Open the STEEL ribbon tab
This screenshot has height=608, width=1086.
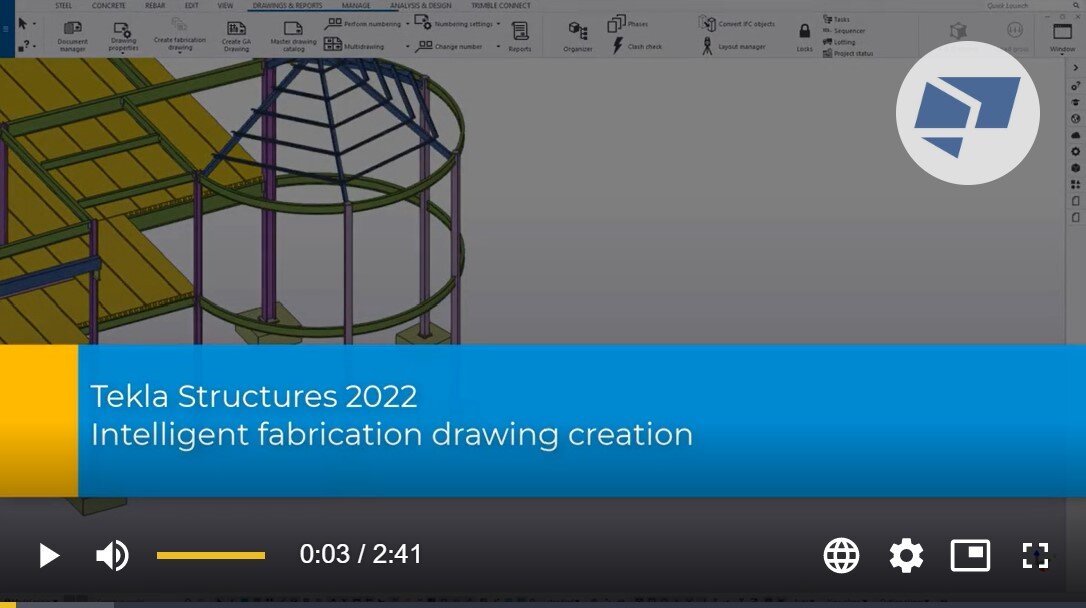(x=63, y=6)
